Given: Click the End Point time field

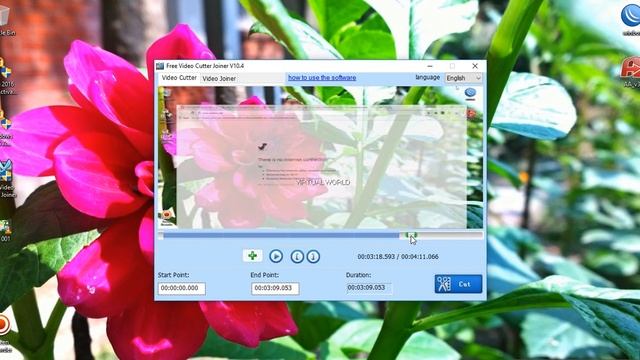Looking at the screenshot, I should click(x=275, y=288).
